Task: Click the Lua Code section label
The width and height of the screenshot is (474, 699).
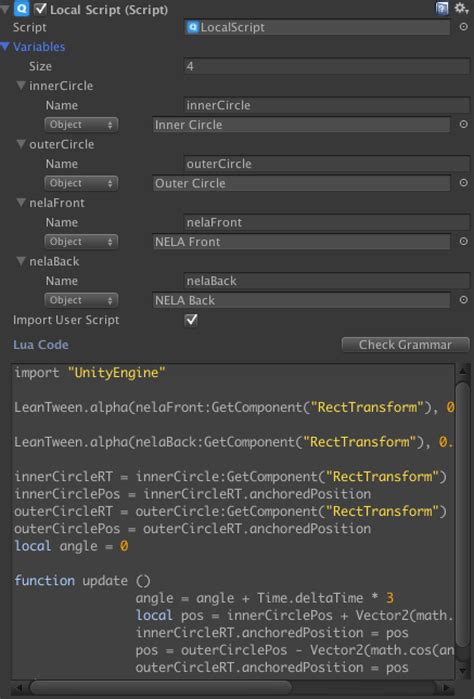Action: coord(41,345)
